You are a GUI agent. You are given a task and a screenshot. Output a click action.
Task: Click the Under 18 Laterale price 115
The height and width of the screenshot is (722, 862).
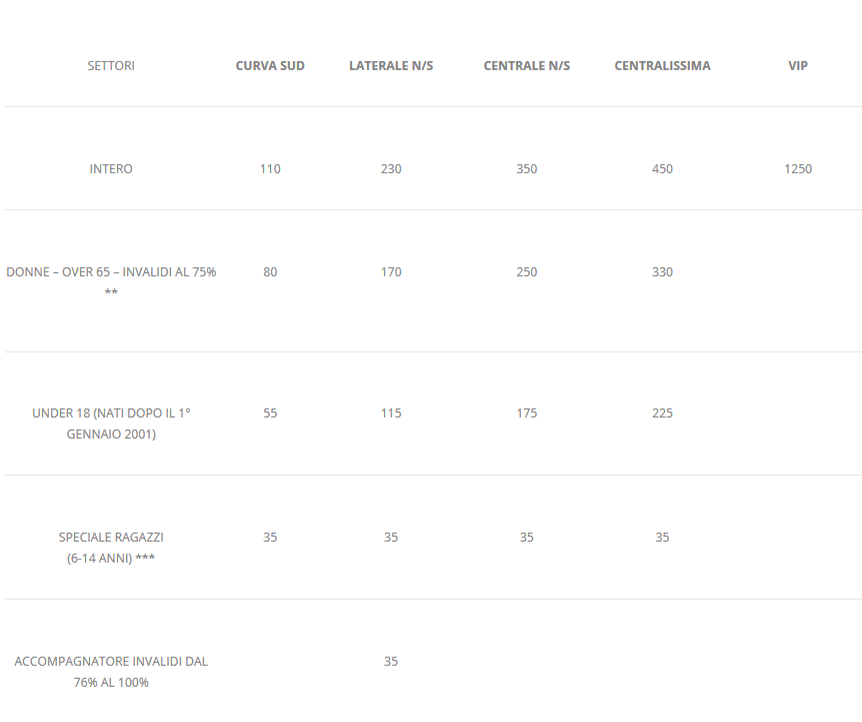pyautogui.click(x=391, y=413)
